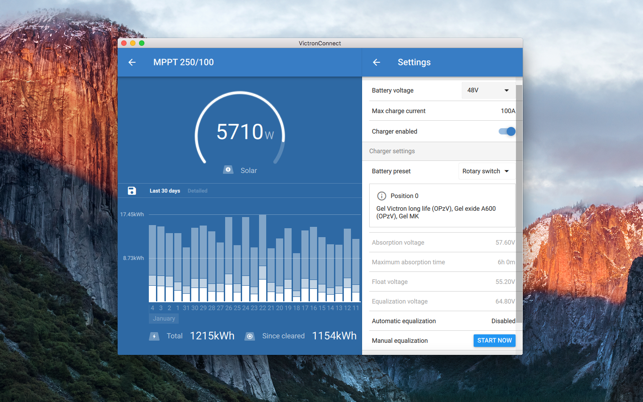
Task: Click the green maximize window button
Action: click(142, 43)
